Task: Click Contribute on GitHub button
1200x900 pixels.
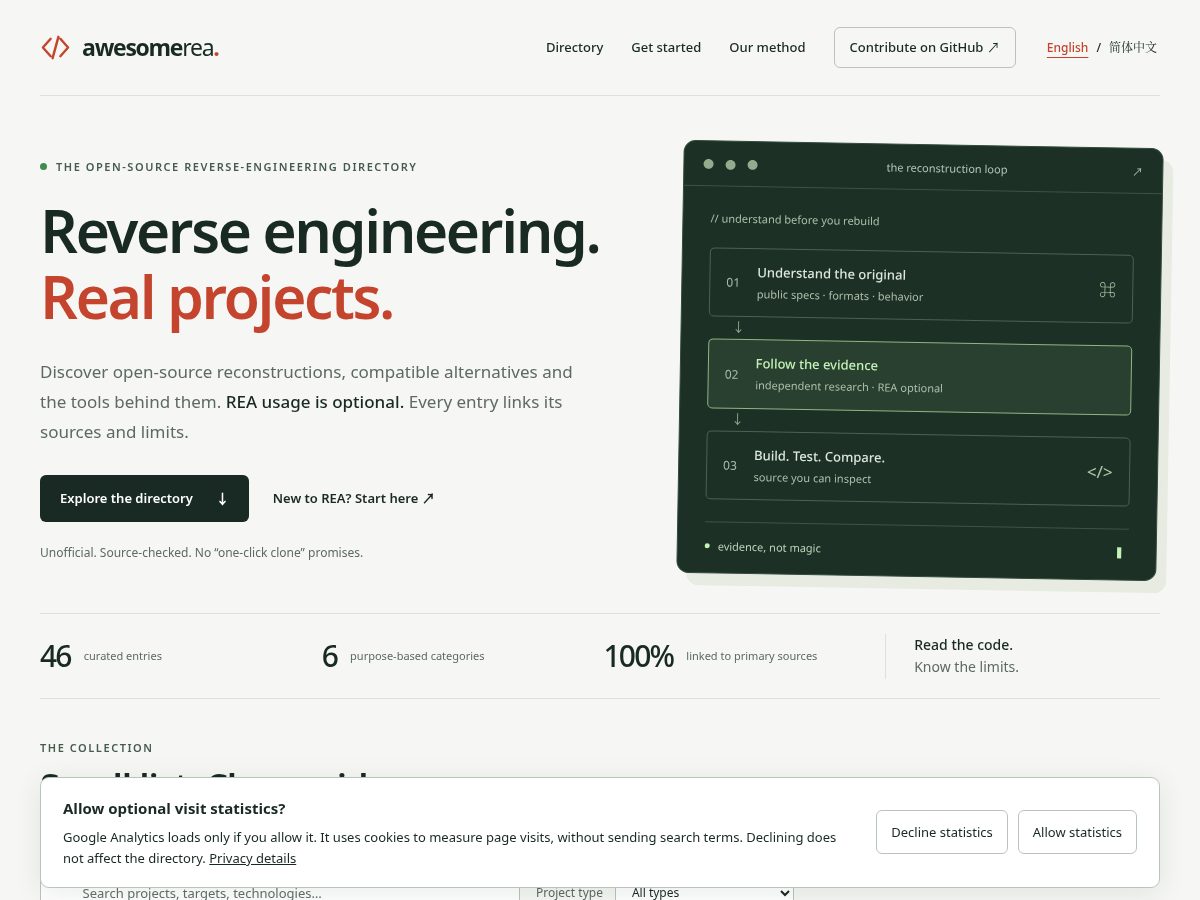Action: pos(924,47)
